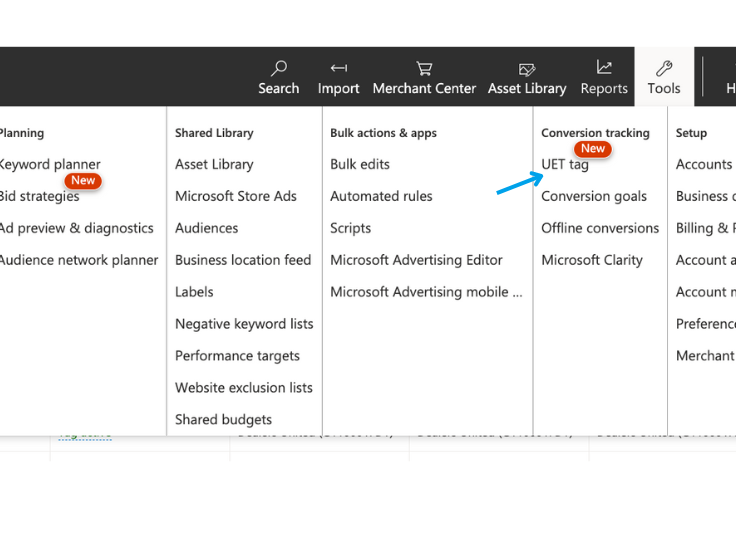Open Microsoft Store Ads
The image size is (736, 552).
pyautogui.click(x=236, y=196)
